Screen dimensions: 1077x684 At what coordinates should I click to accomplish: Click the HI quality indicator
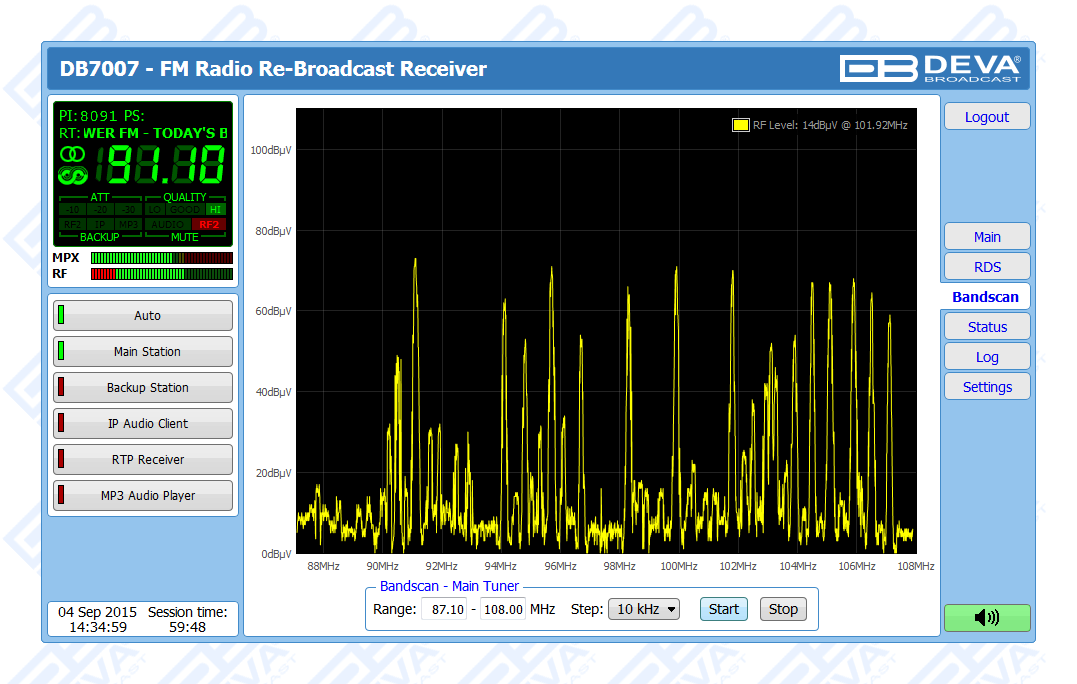tap(215, 210)
